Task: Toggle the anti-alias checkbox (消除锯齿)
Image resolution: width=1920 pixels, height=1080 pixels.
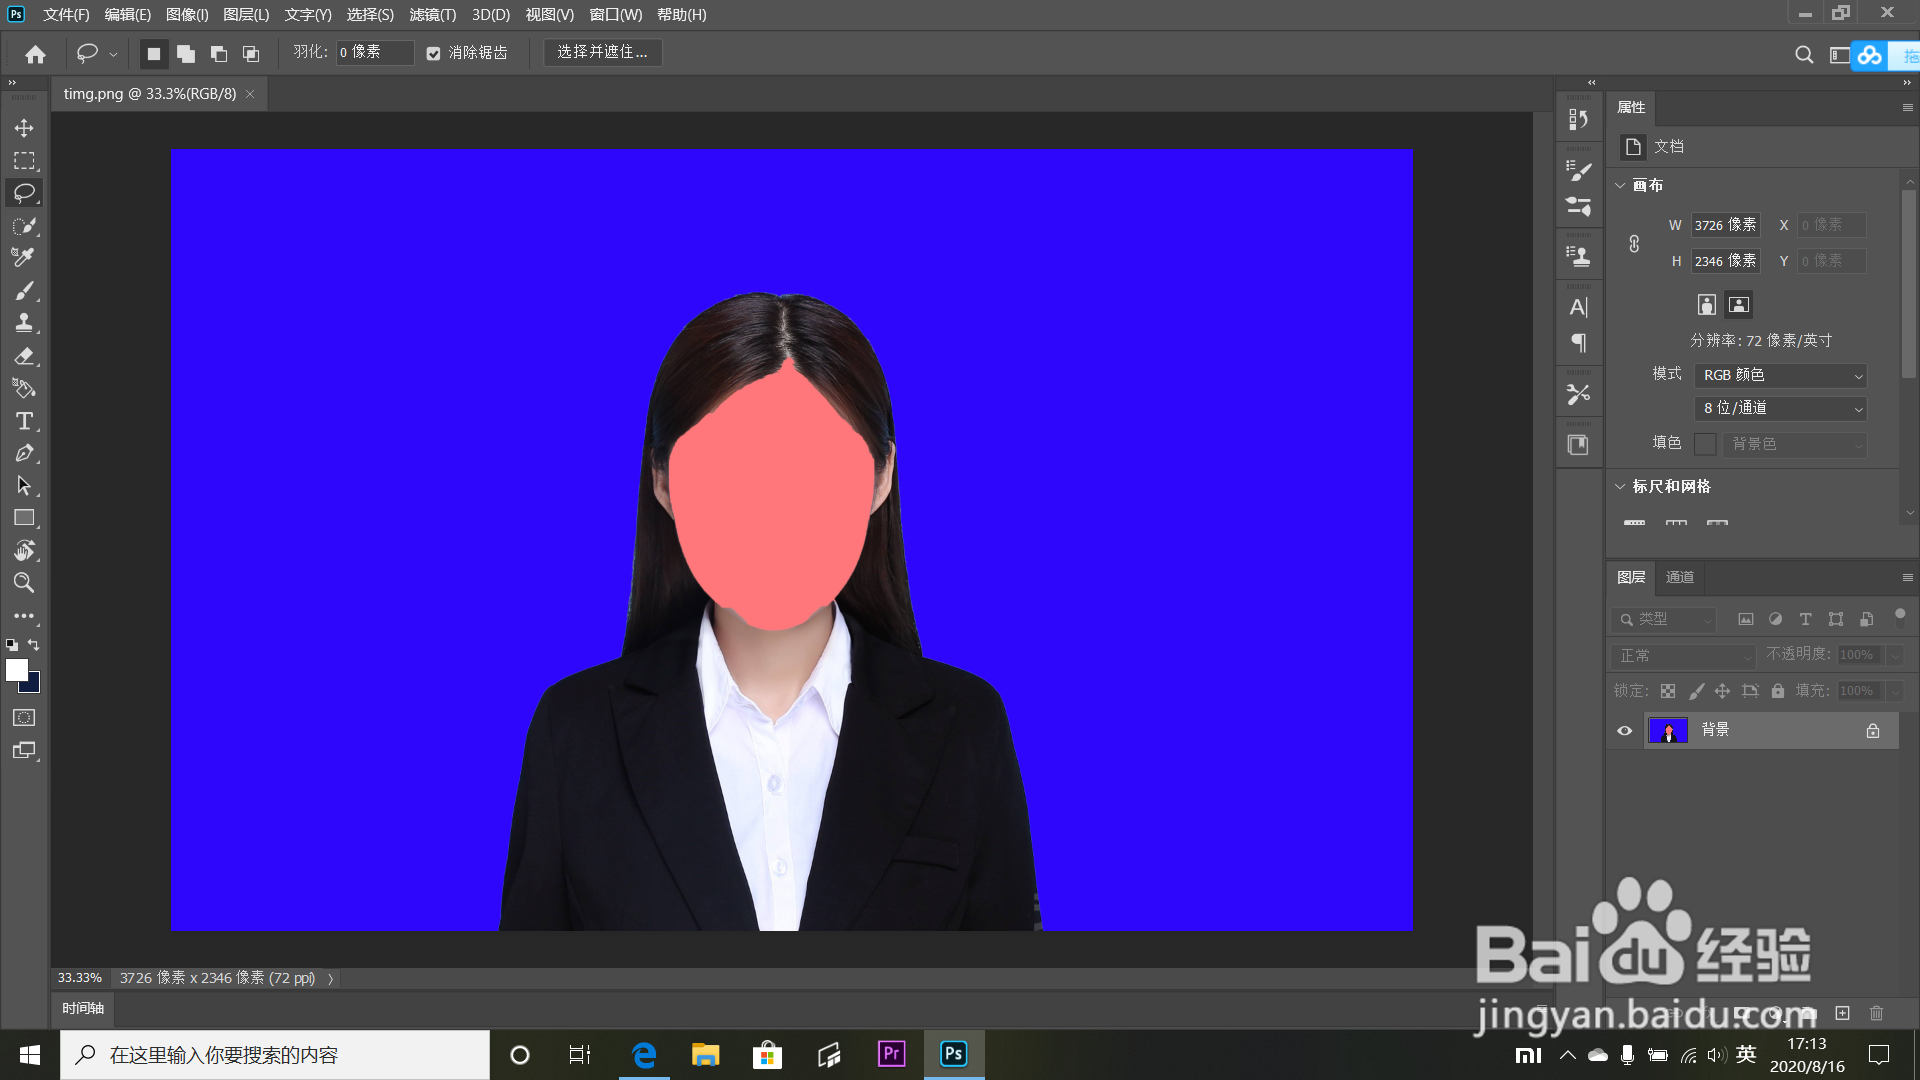Action: [433, 53]
